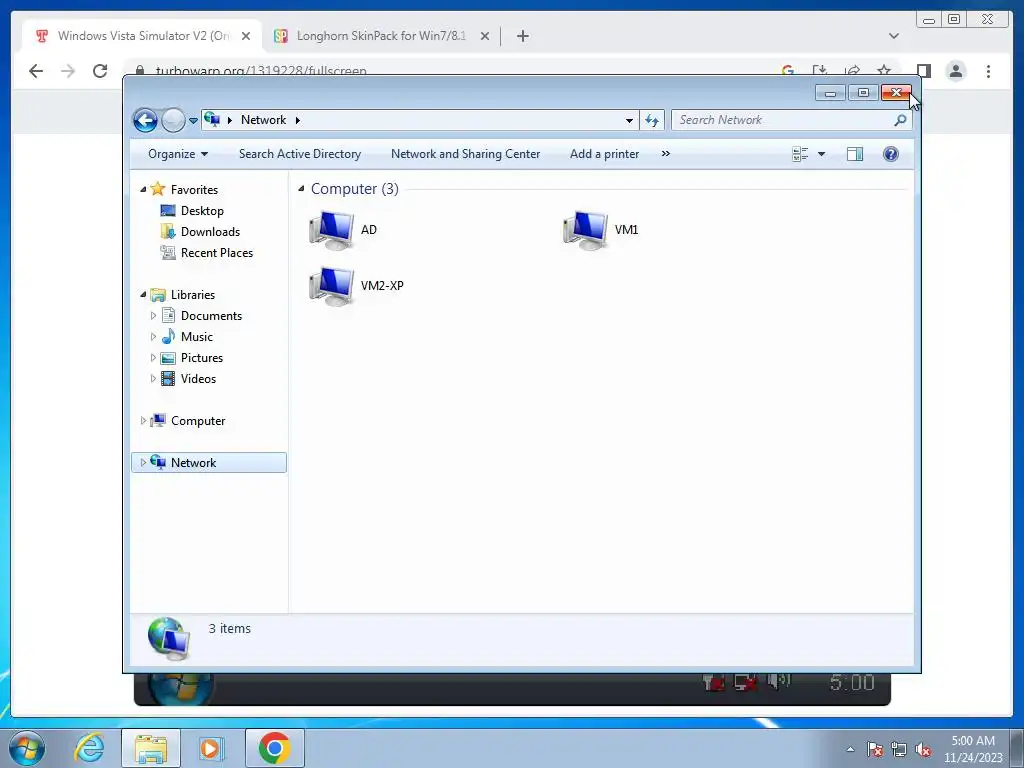Expand the Pictures library
The height and width of the screenshot is (768, 1024).
[153, 358]
